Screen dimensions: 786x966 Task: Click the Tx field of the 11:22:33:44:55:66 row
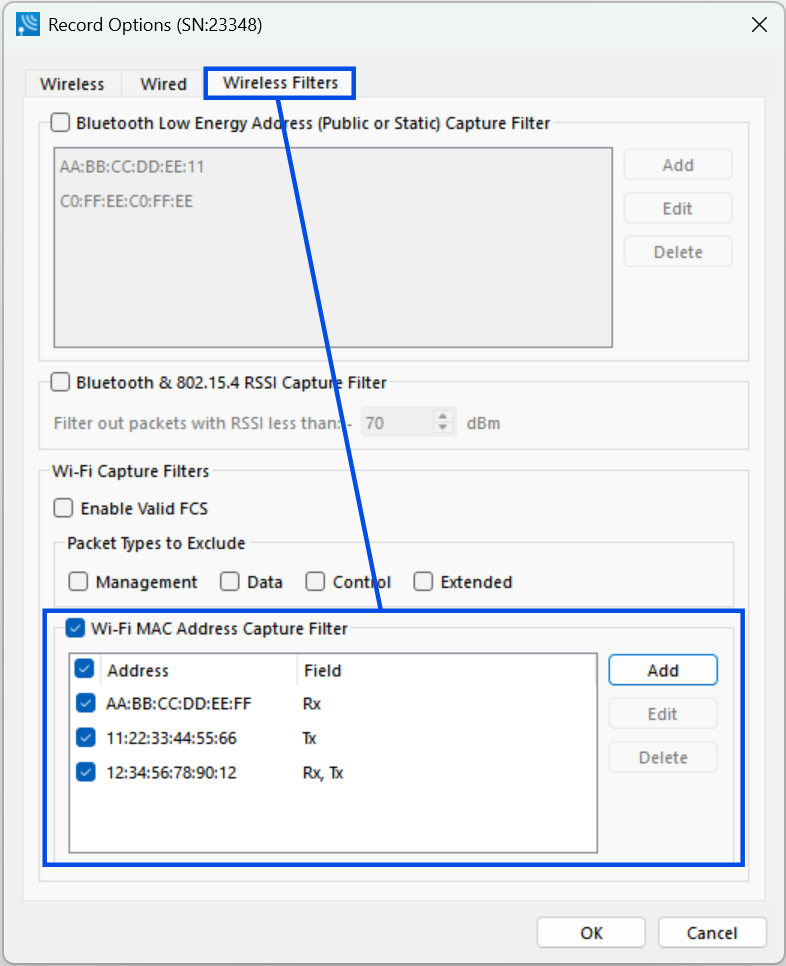309,738
